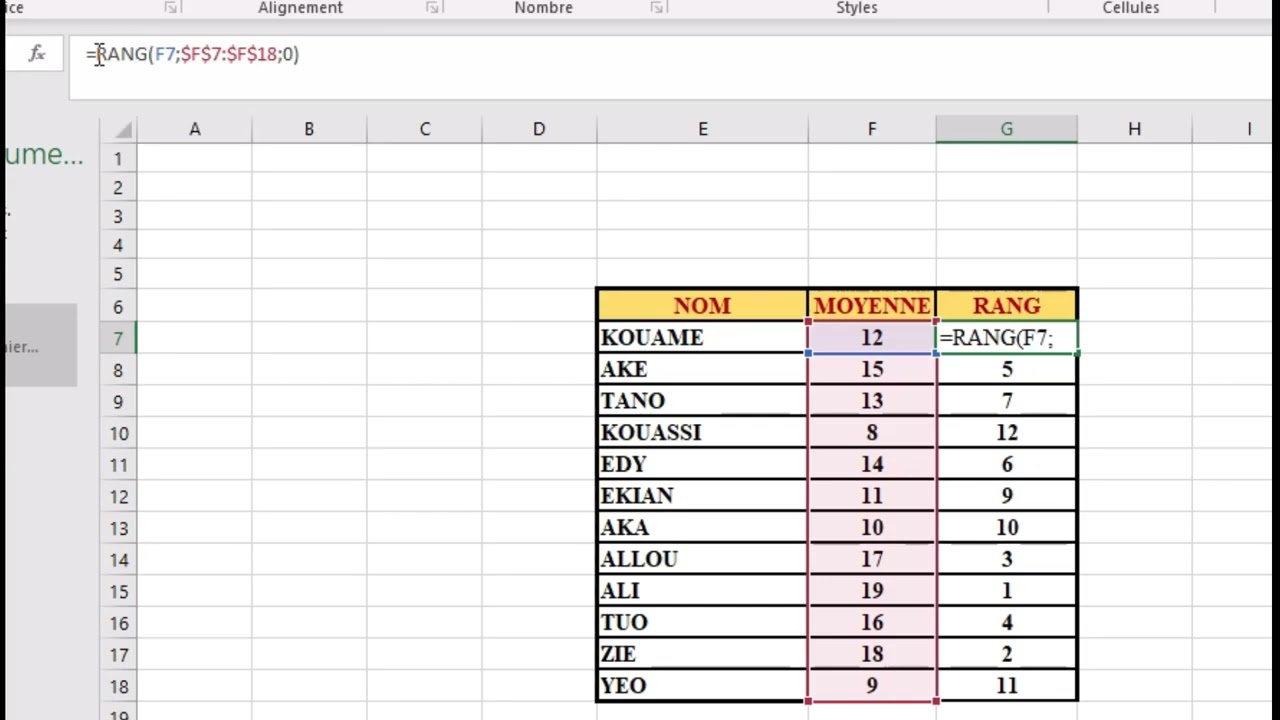Select the TANO name cell
The height and width of the screenshot is (720, 1280).
[702, 401]
